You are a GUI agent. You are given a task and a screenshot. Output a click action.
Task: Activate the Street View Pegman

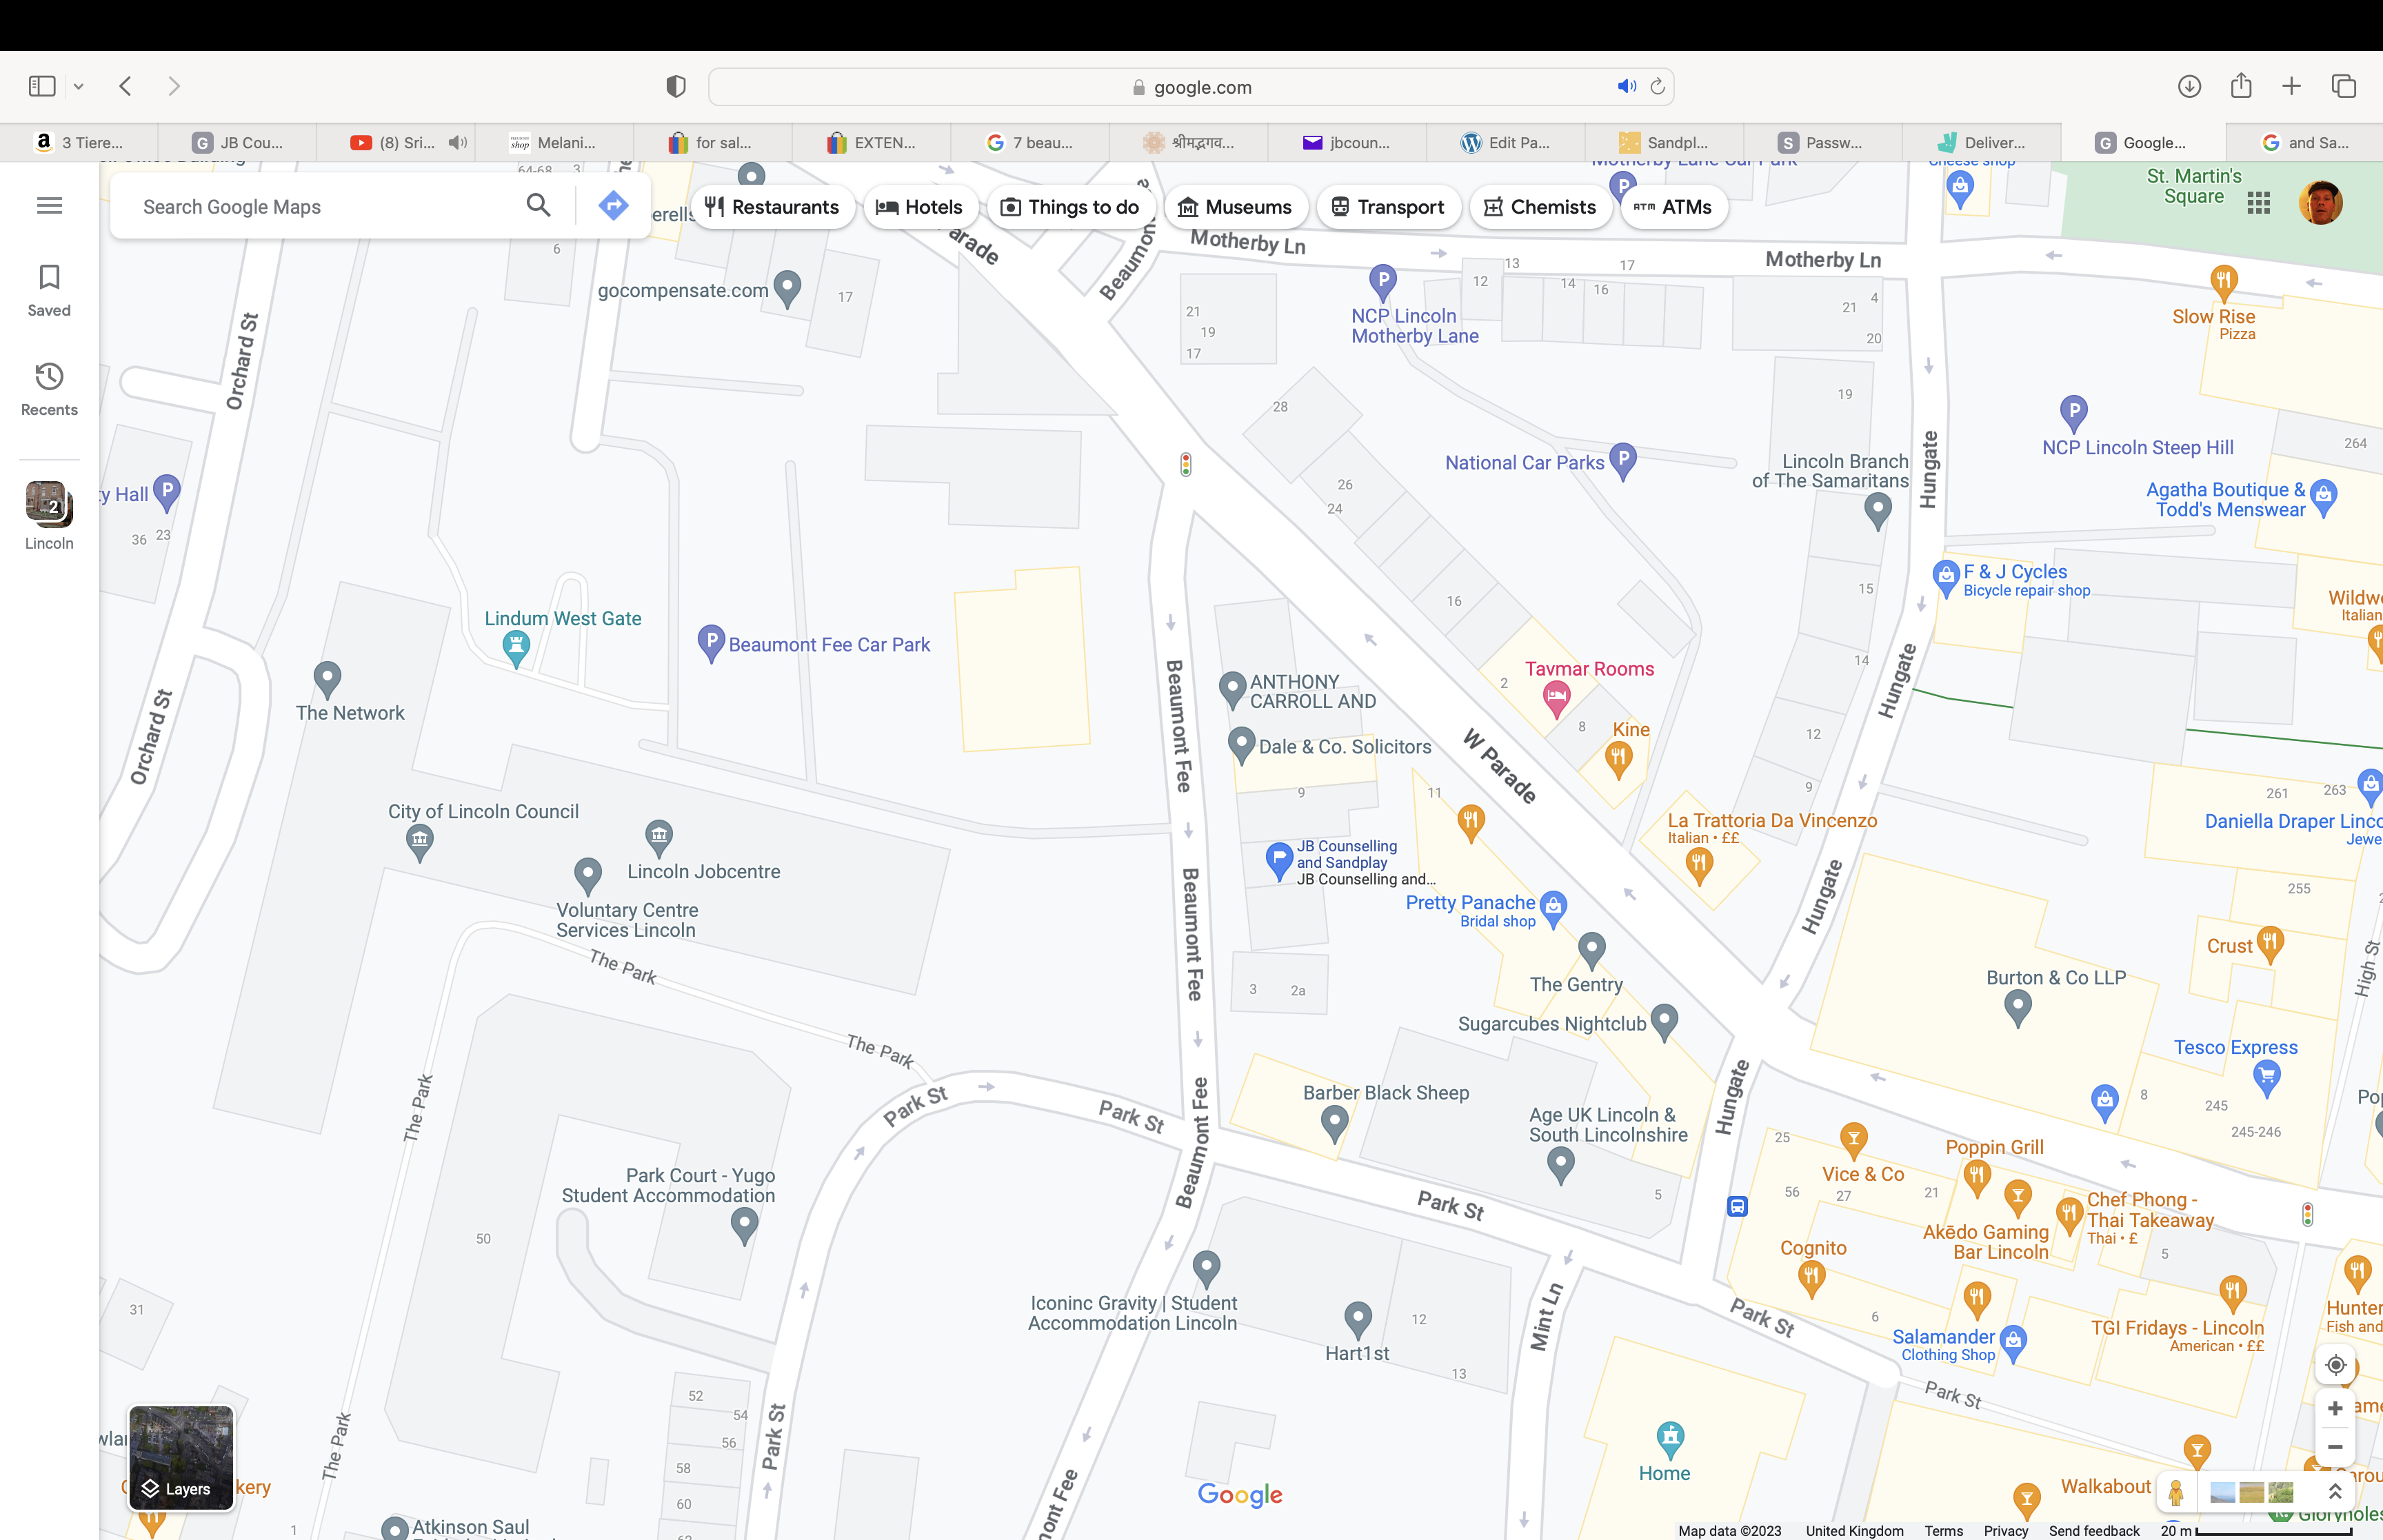(2176, 1492)
